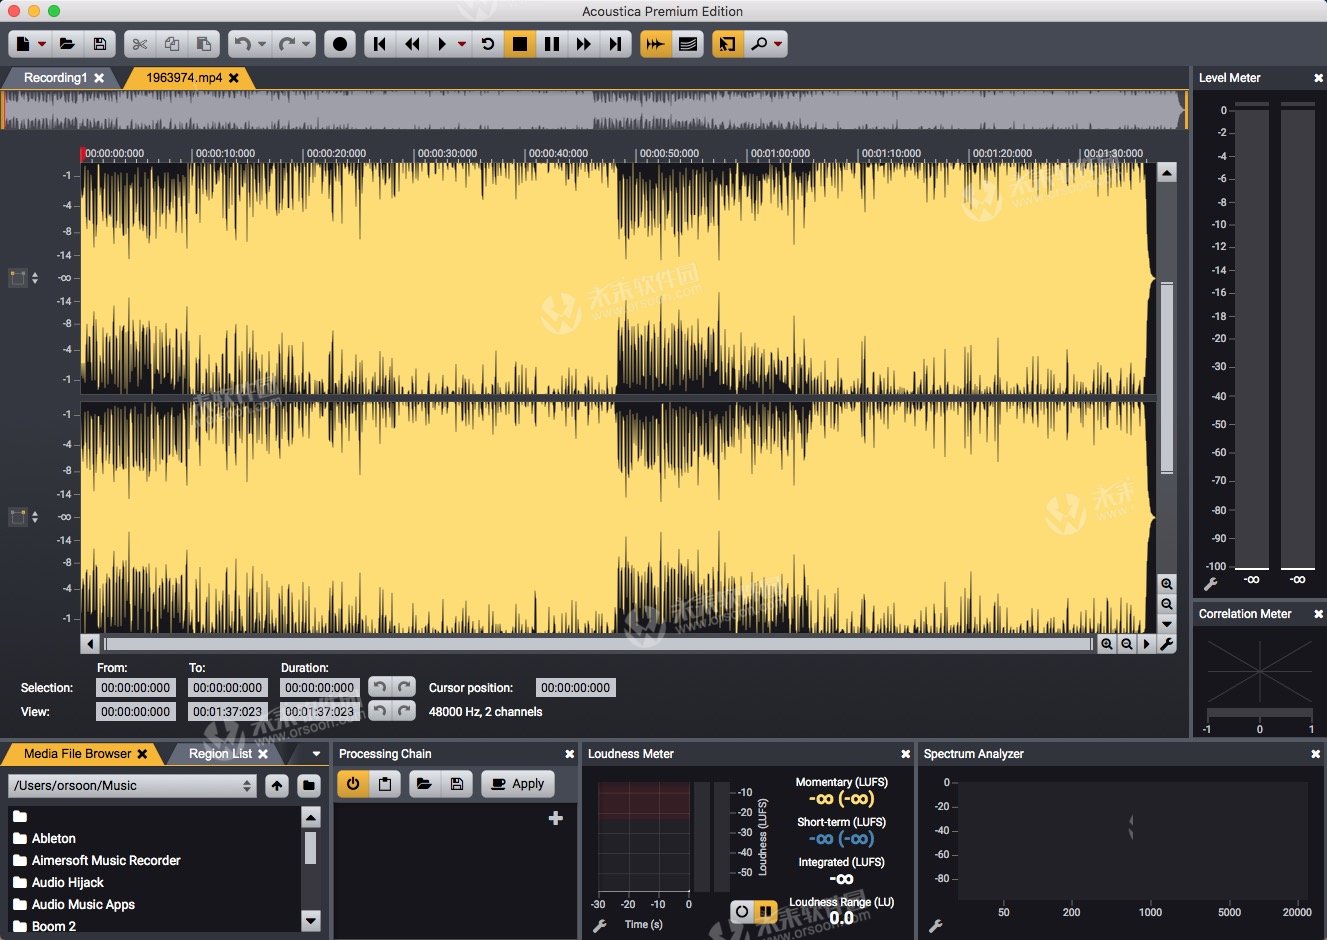Rewind playback with the double-left arrows
The width and height of the screenshot is (1327, 940).
(411, 44)
